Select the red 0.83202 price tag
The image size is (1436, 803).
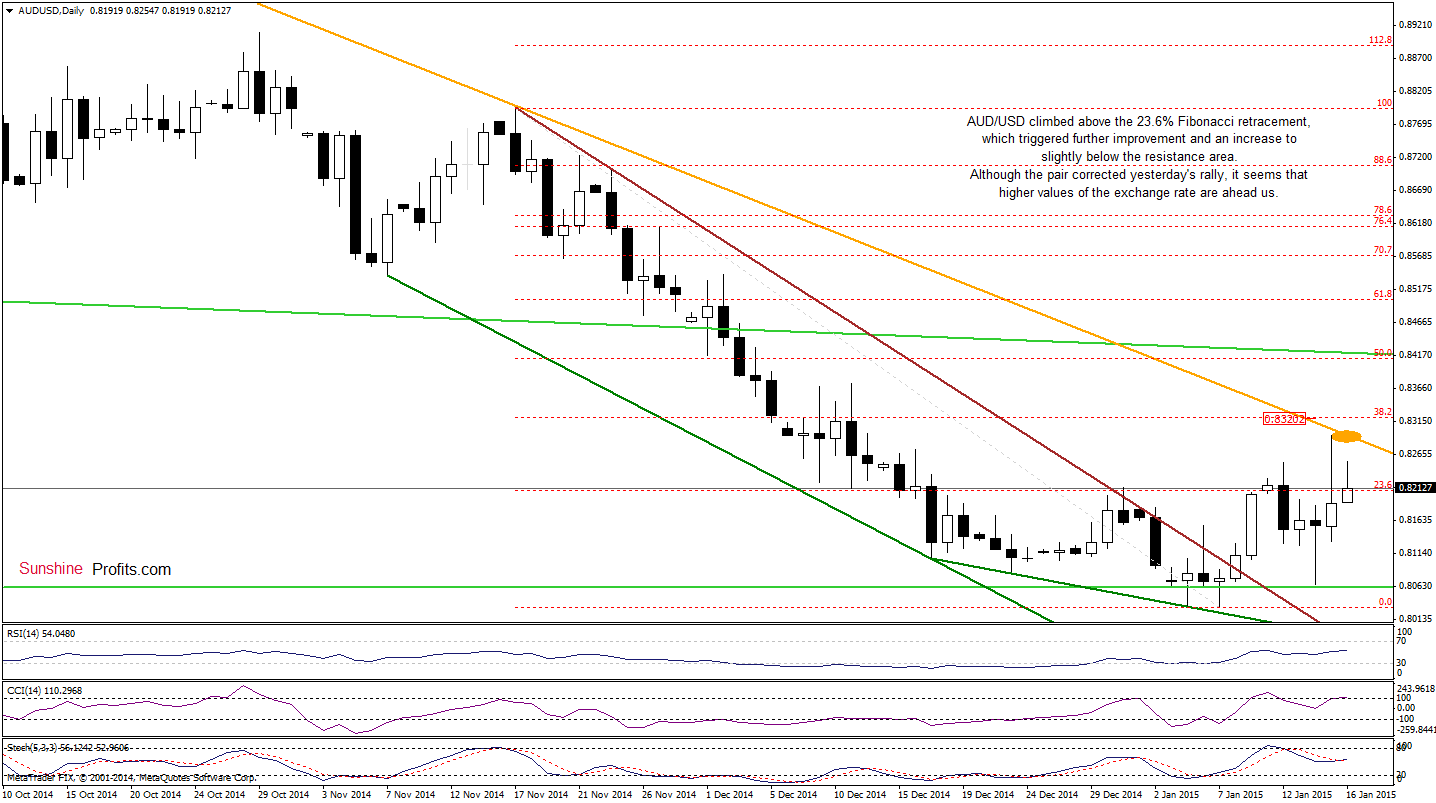[1285, 419]
